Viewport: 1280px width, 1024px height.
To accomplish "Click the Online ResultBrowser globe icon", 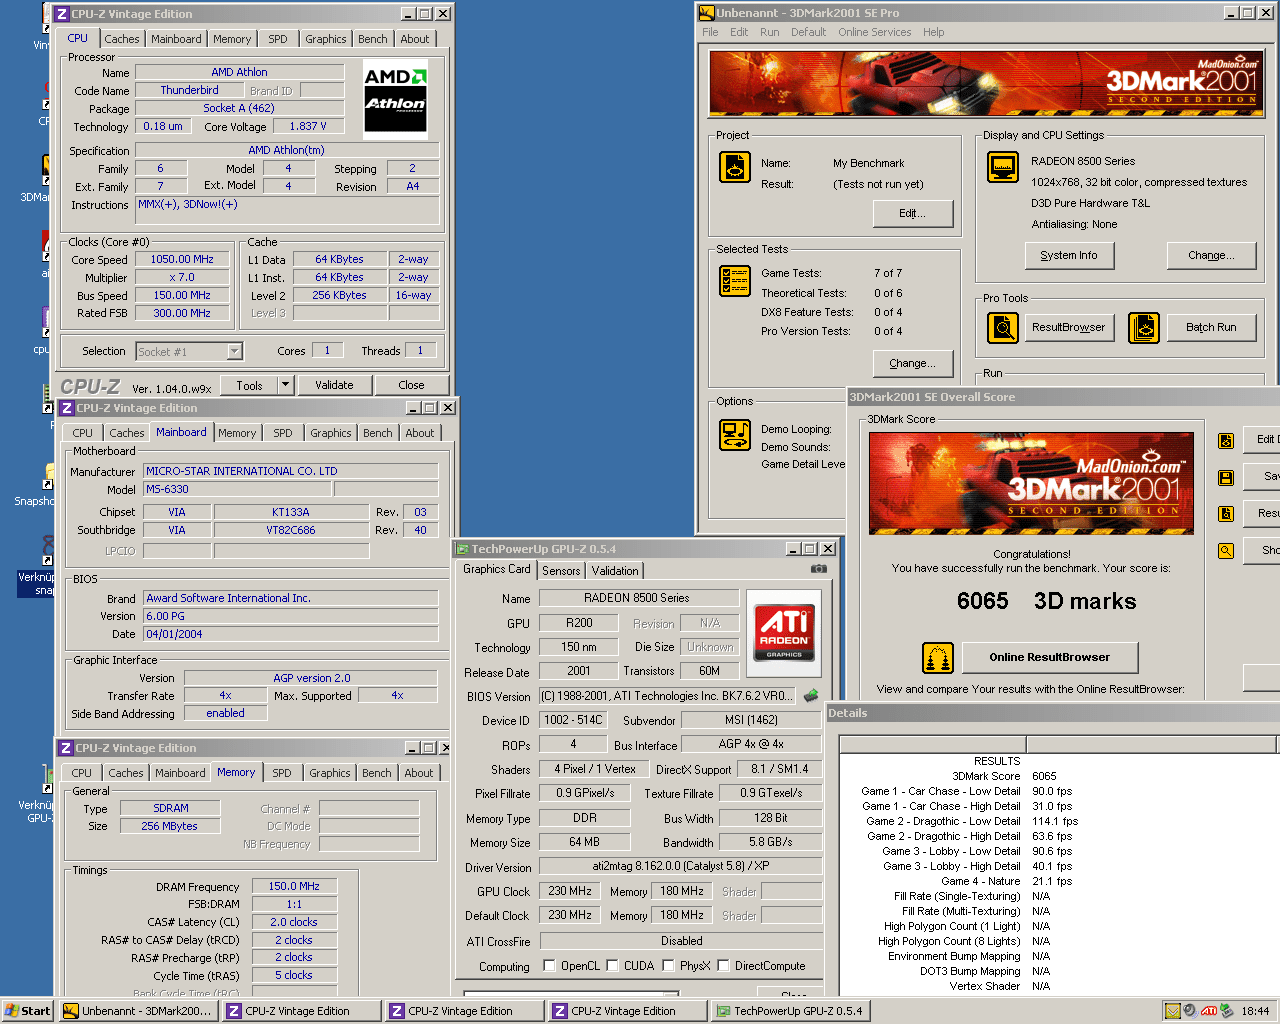I will 937,658.
